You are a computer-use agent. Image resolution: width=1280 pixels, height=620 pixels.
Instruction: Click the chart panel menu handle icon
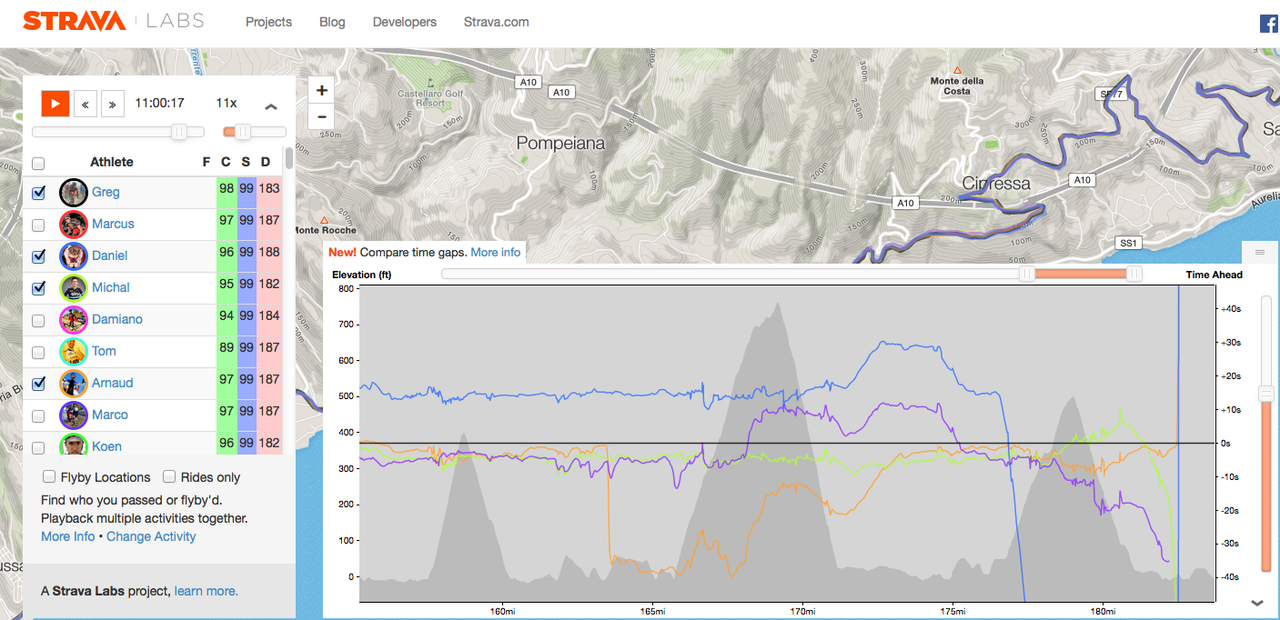pos(1260,252)
